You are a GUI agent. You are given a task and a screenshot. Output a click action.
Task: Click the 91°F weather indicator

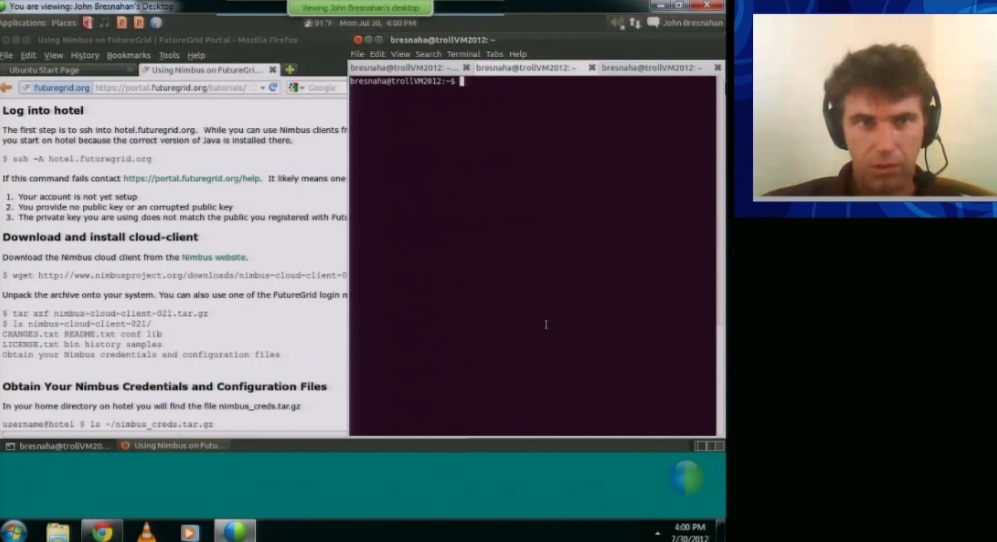point(319,23)
